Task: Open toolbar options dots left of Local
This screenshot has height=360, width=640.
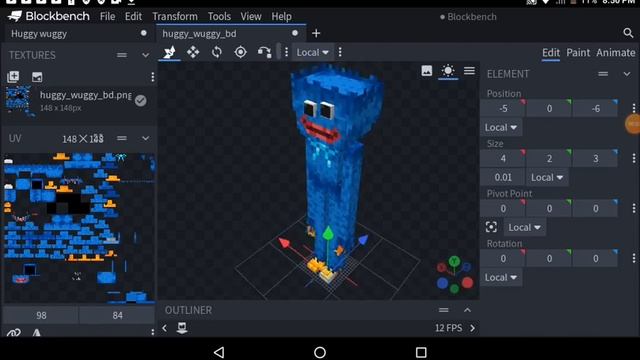Action: tap(286, 52)
